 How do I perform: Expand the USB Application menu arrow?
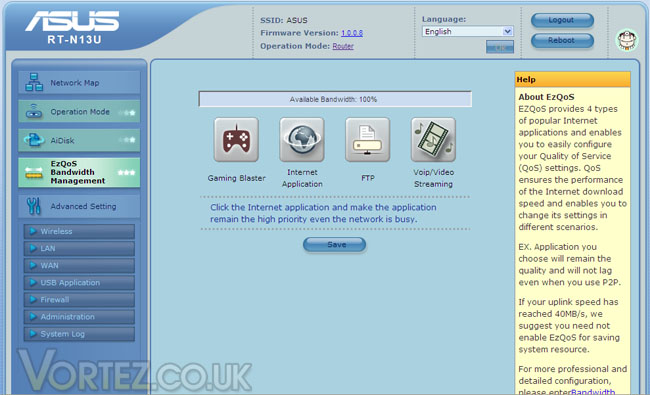(x=33, y=282)
